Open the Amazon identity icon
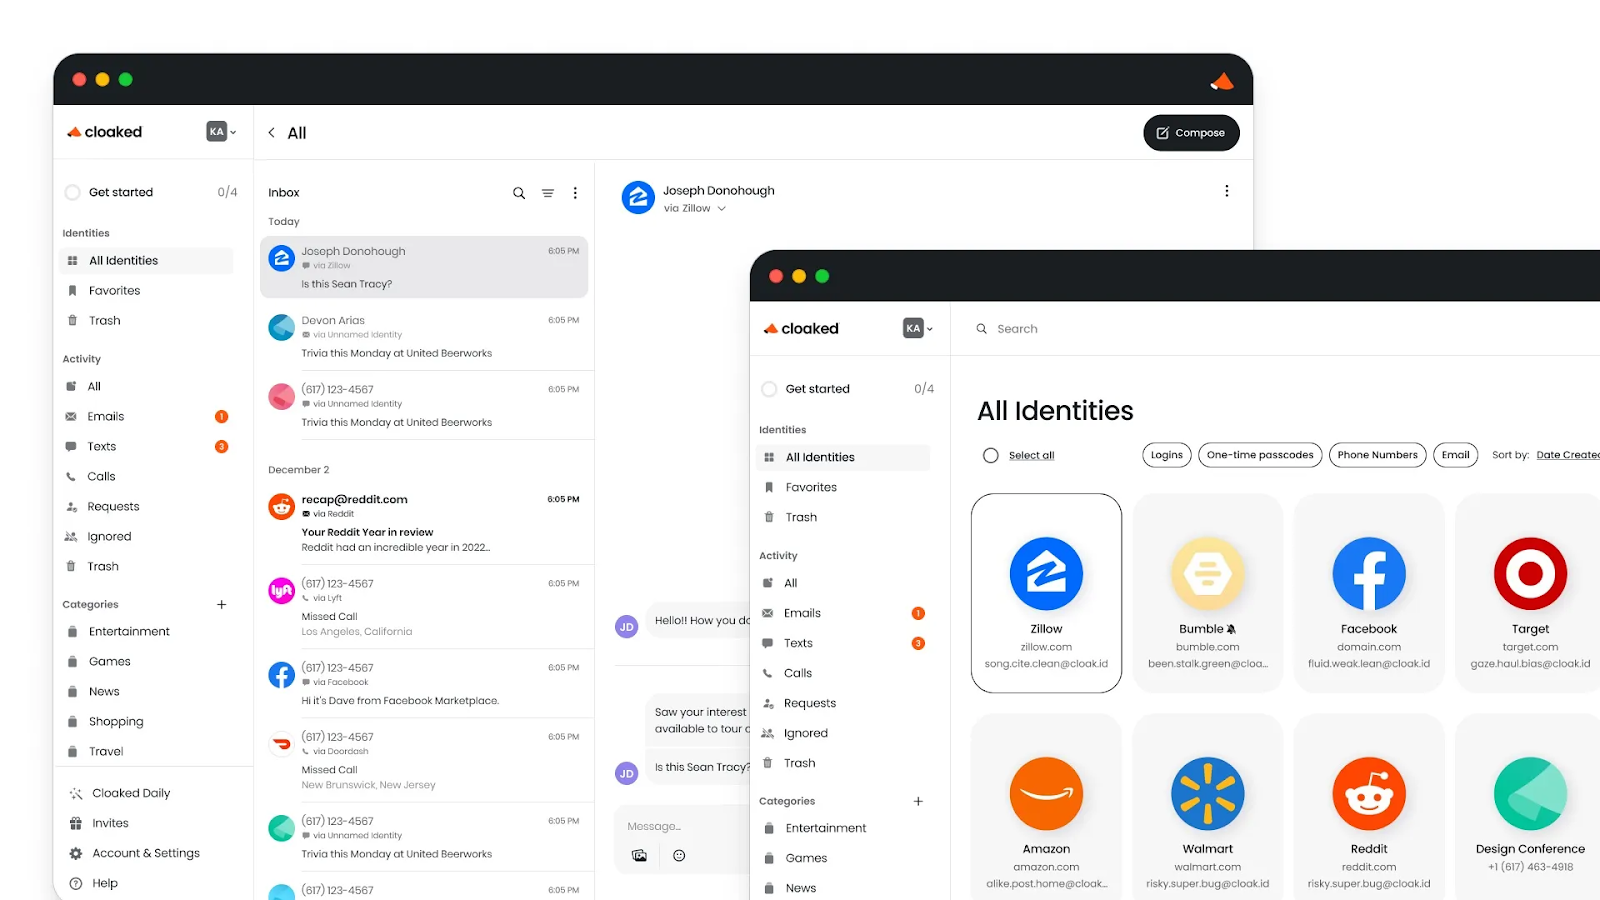Screen dimensions: 1600x900 (1046, 794)
